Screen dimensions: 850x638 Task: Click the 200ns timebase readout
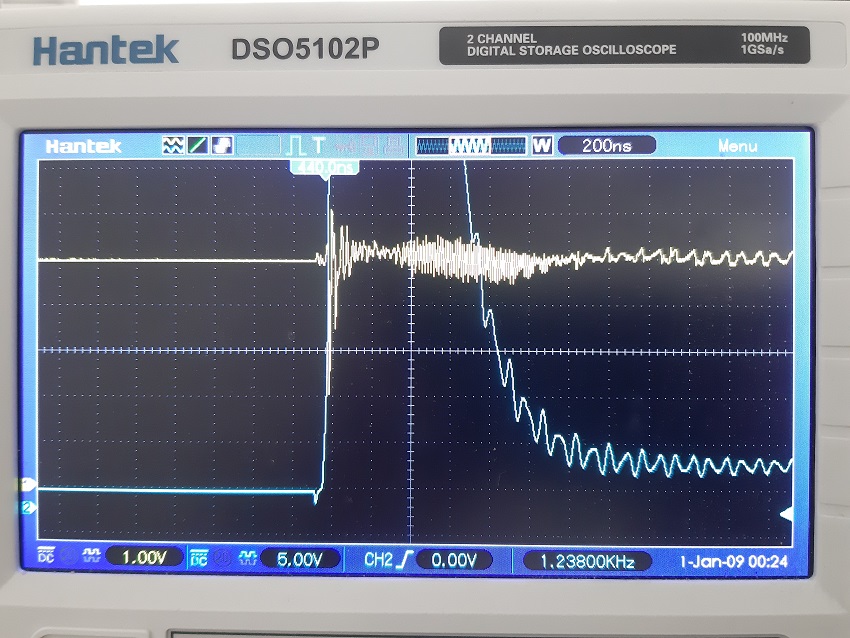[607, 145]
